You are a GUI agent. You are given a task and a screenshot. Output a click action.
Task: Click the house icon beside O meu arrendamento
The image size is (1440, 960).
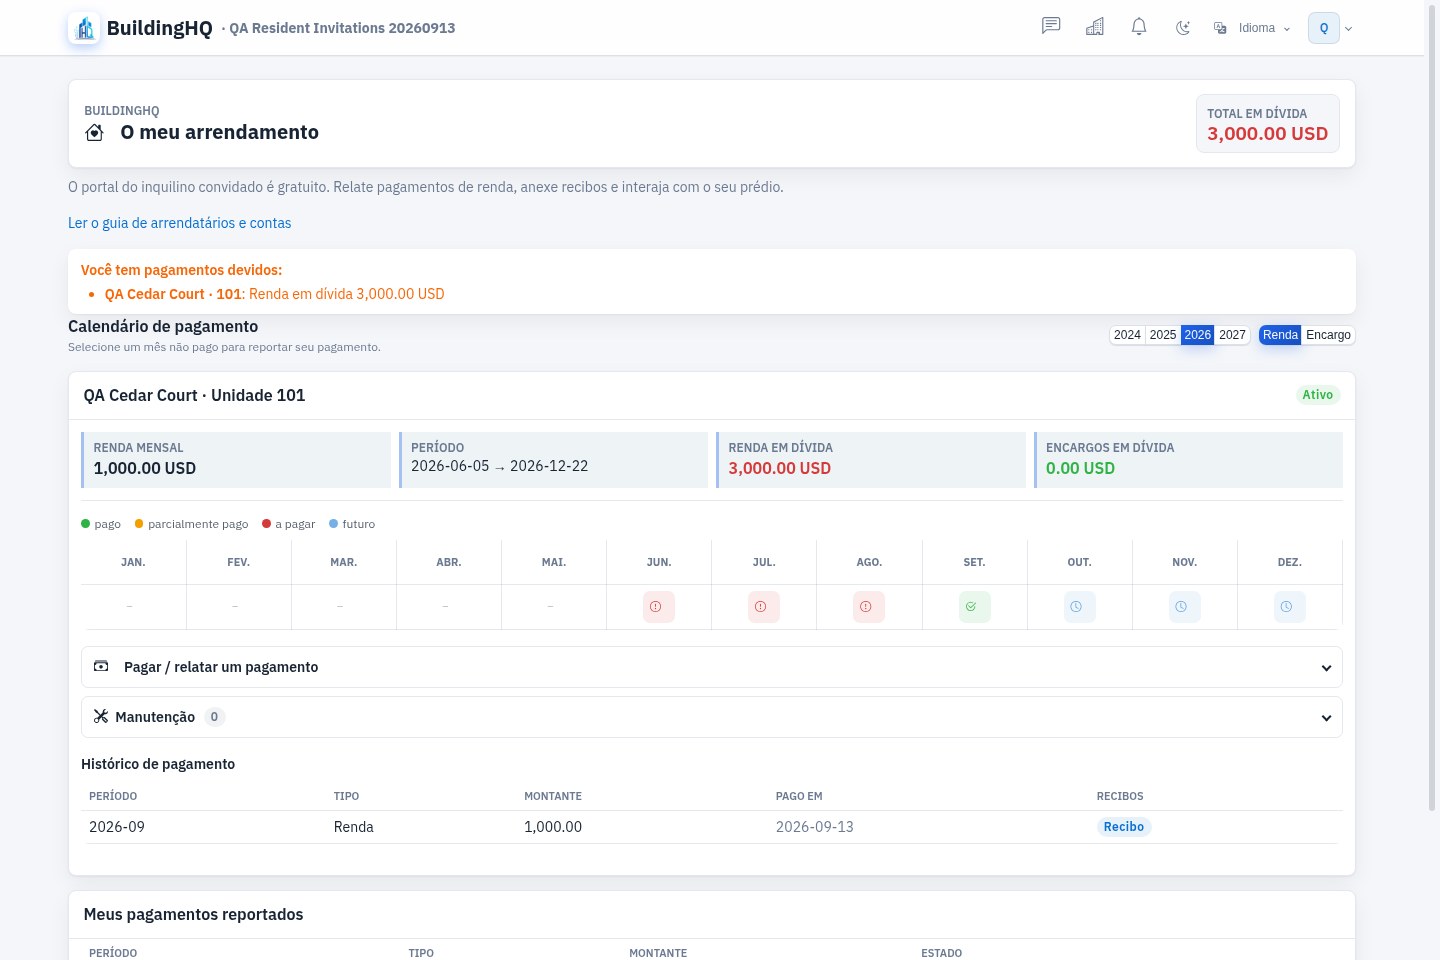[x=95, y=133]
